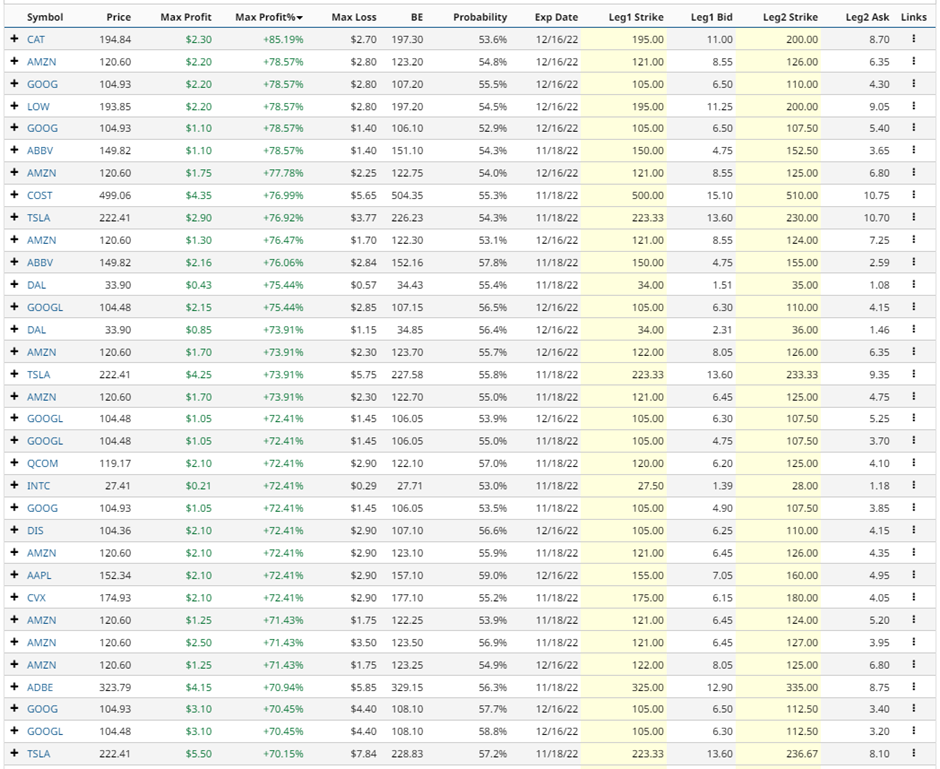Open the links menu for the AAPL row
The width and height of the screenshot is (940, 769).
click(x=914, y=575)
